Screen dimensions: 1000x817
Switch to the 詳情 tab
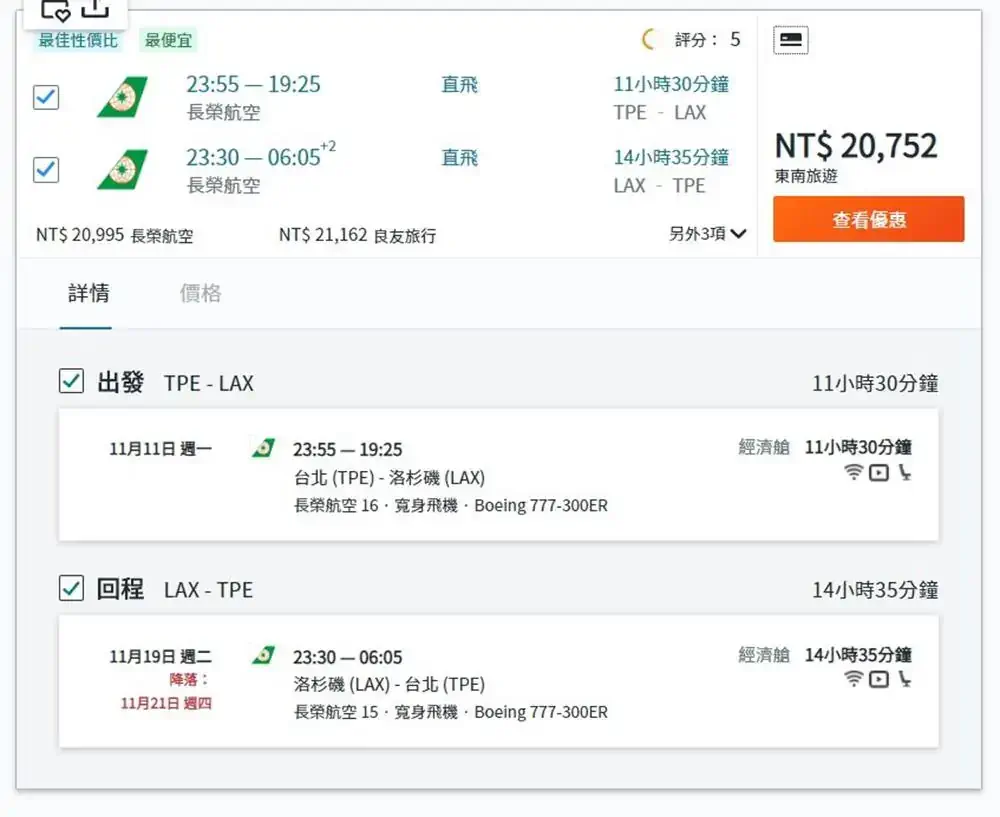pyautogui.click(x=89, y=293)
